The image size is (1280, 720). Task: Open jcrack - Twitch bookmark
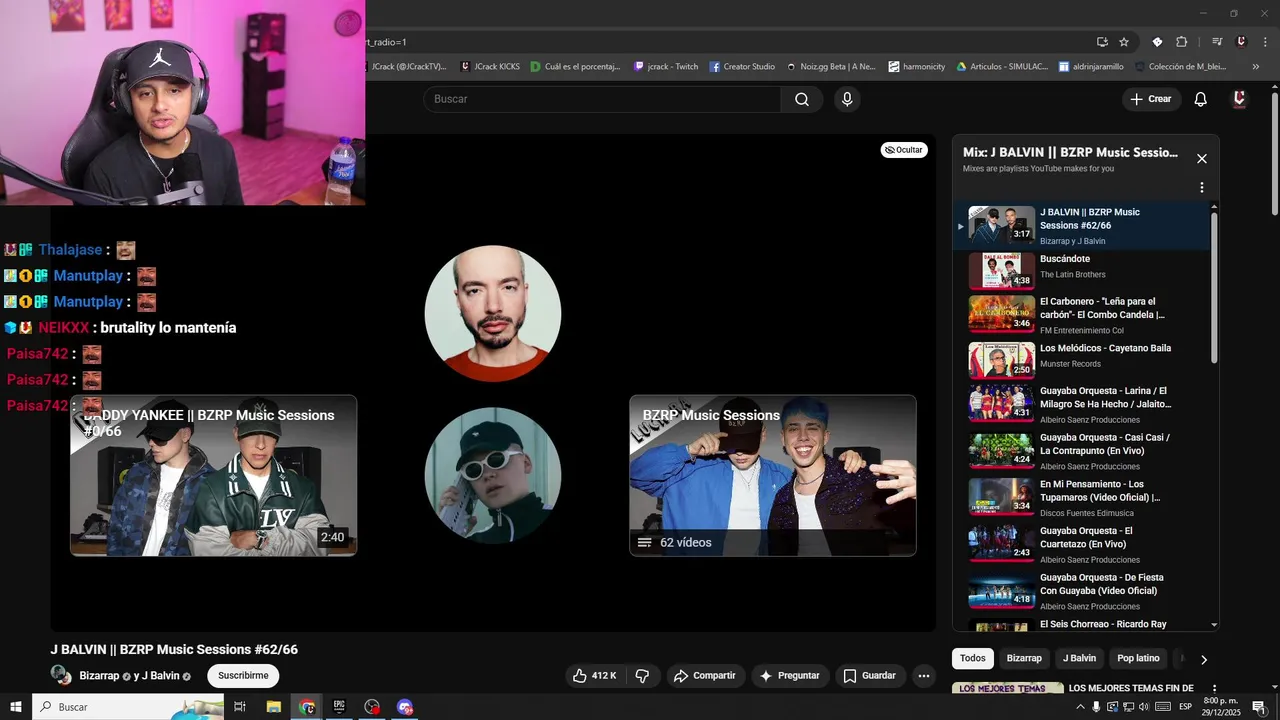tap(666, 67)
